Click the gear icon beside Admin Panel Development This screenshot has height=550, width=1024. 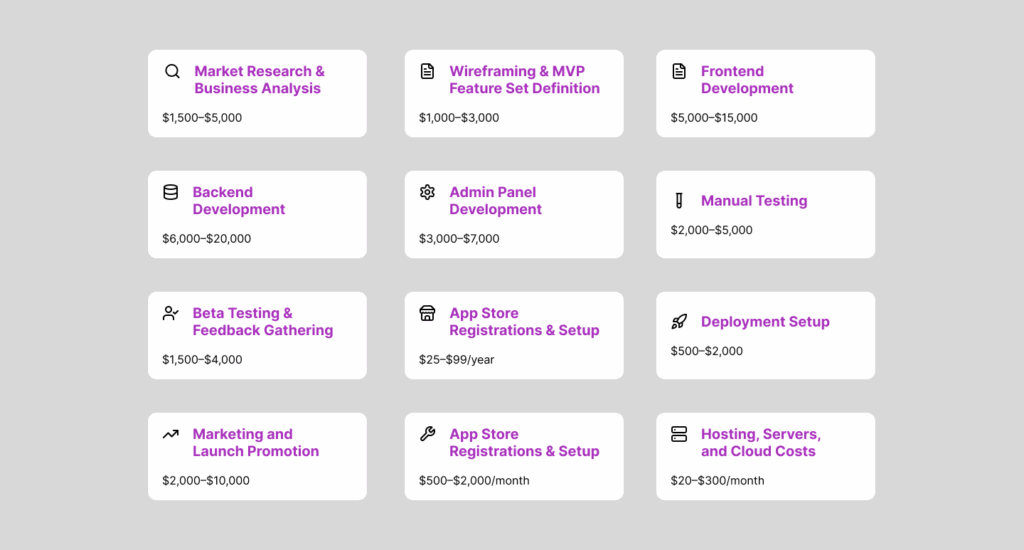click(427, 192)
